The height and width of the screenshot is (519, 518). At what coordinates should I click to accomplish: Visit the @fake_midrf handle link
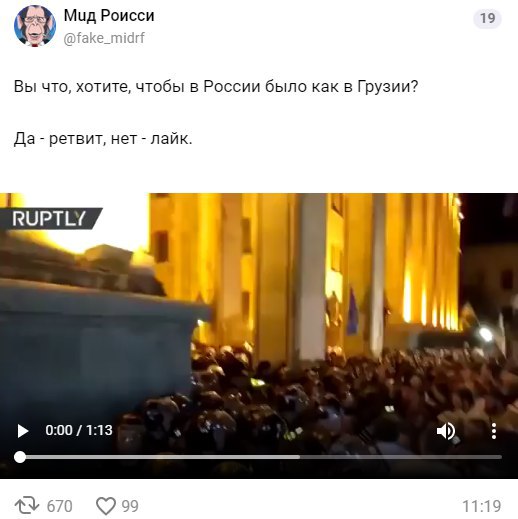coord(104,38)
